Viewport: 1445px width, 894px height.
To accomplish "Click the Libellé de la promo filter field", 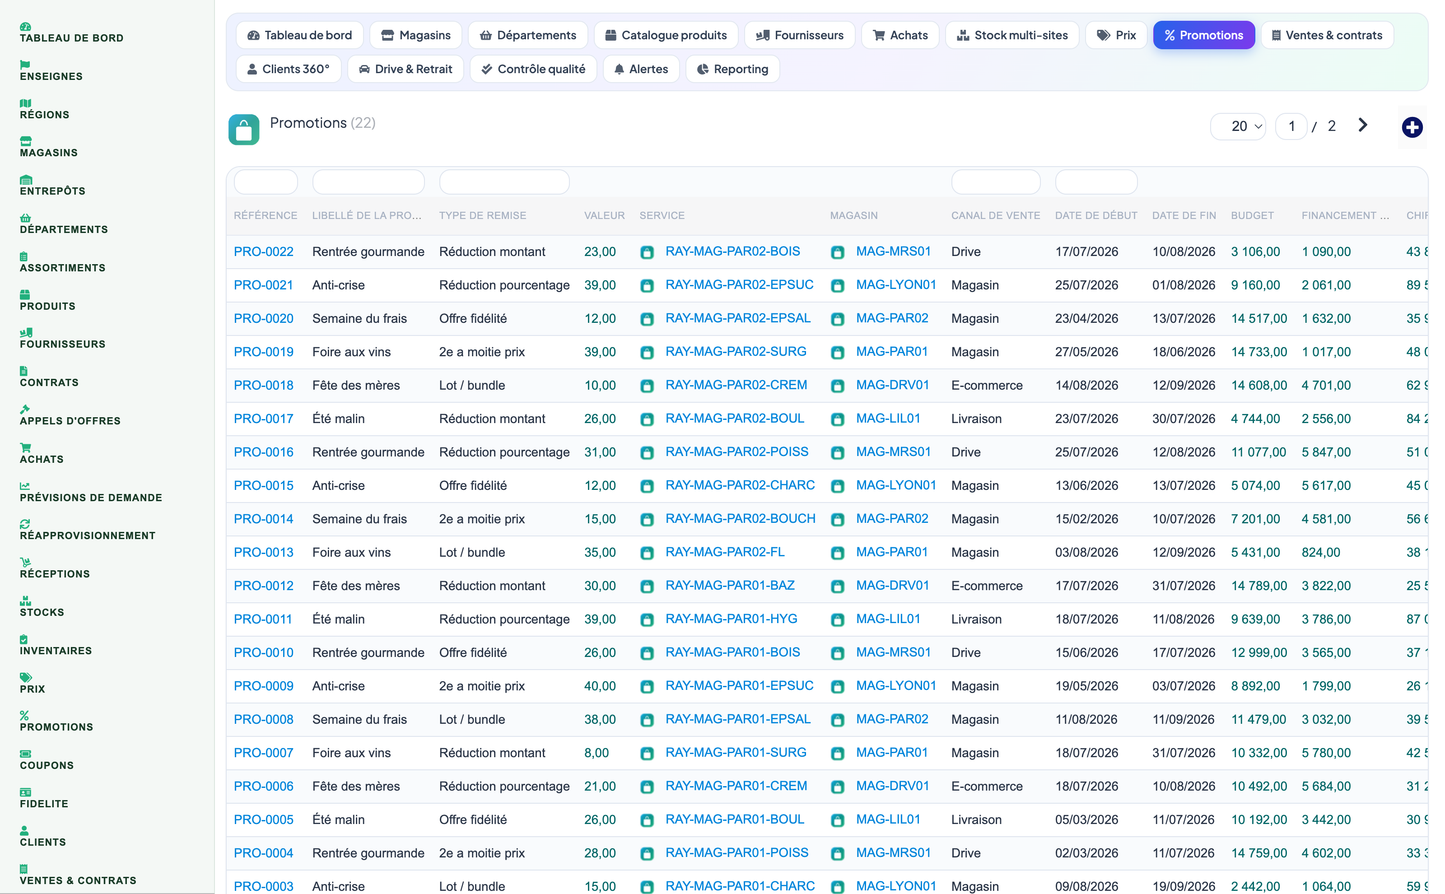I will tap(369, 182).
